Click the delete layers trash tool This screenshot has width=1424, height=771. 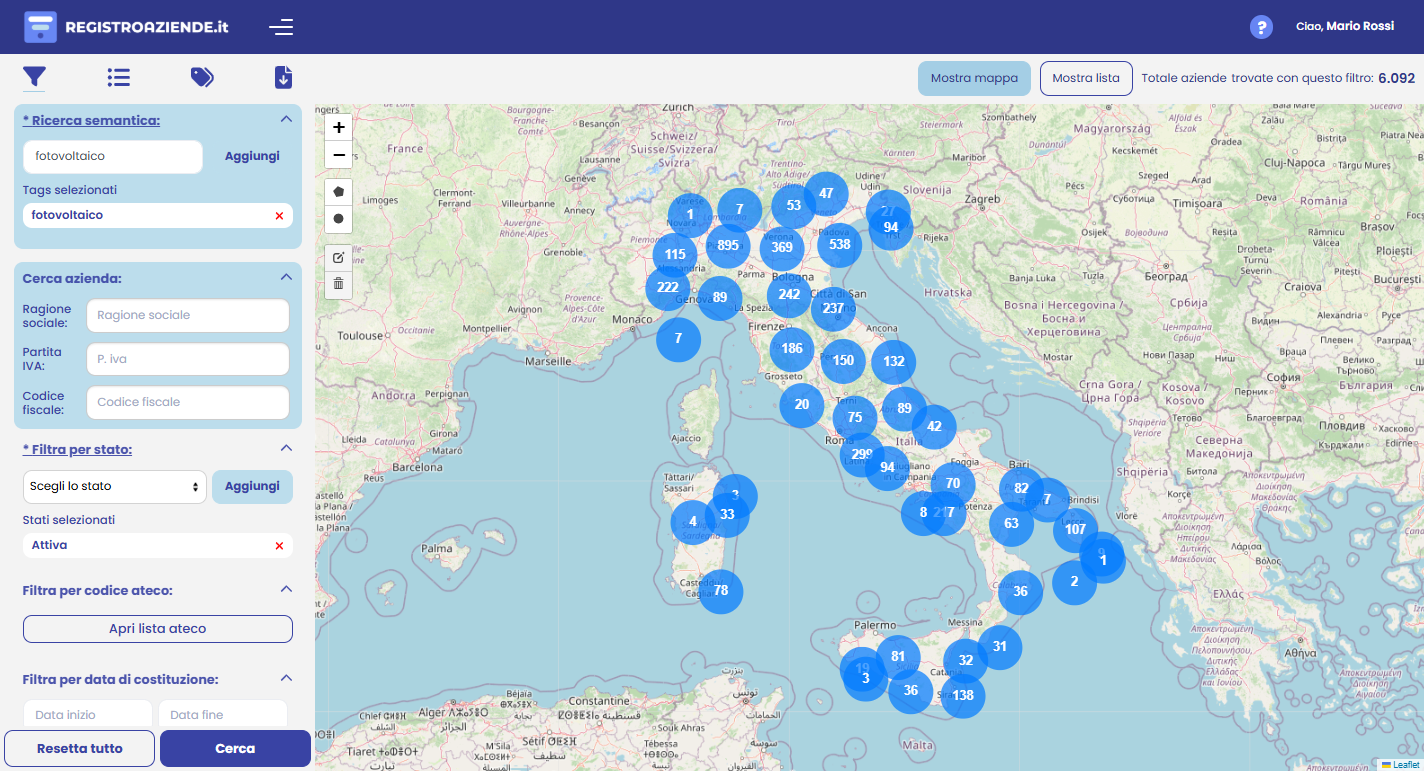339,284
